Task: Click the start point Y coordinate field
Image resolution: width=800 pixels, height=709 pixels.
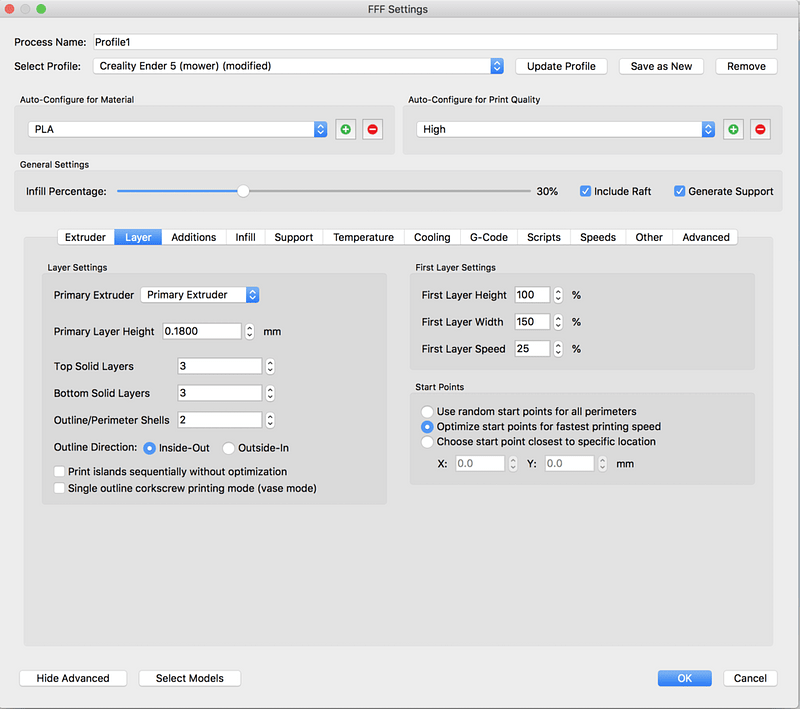Action: [x=569, y=464]
